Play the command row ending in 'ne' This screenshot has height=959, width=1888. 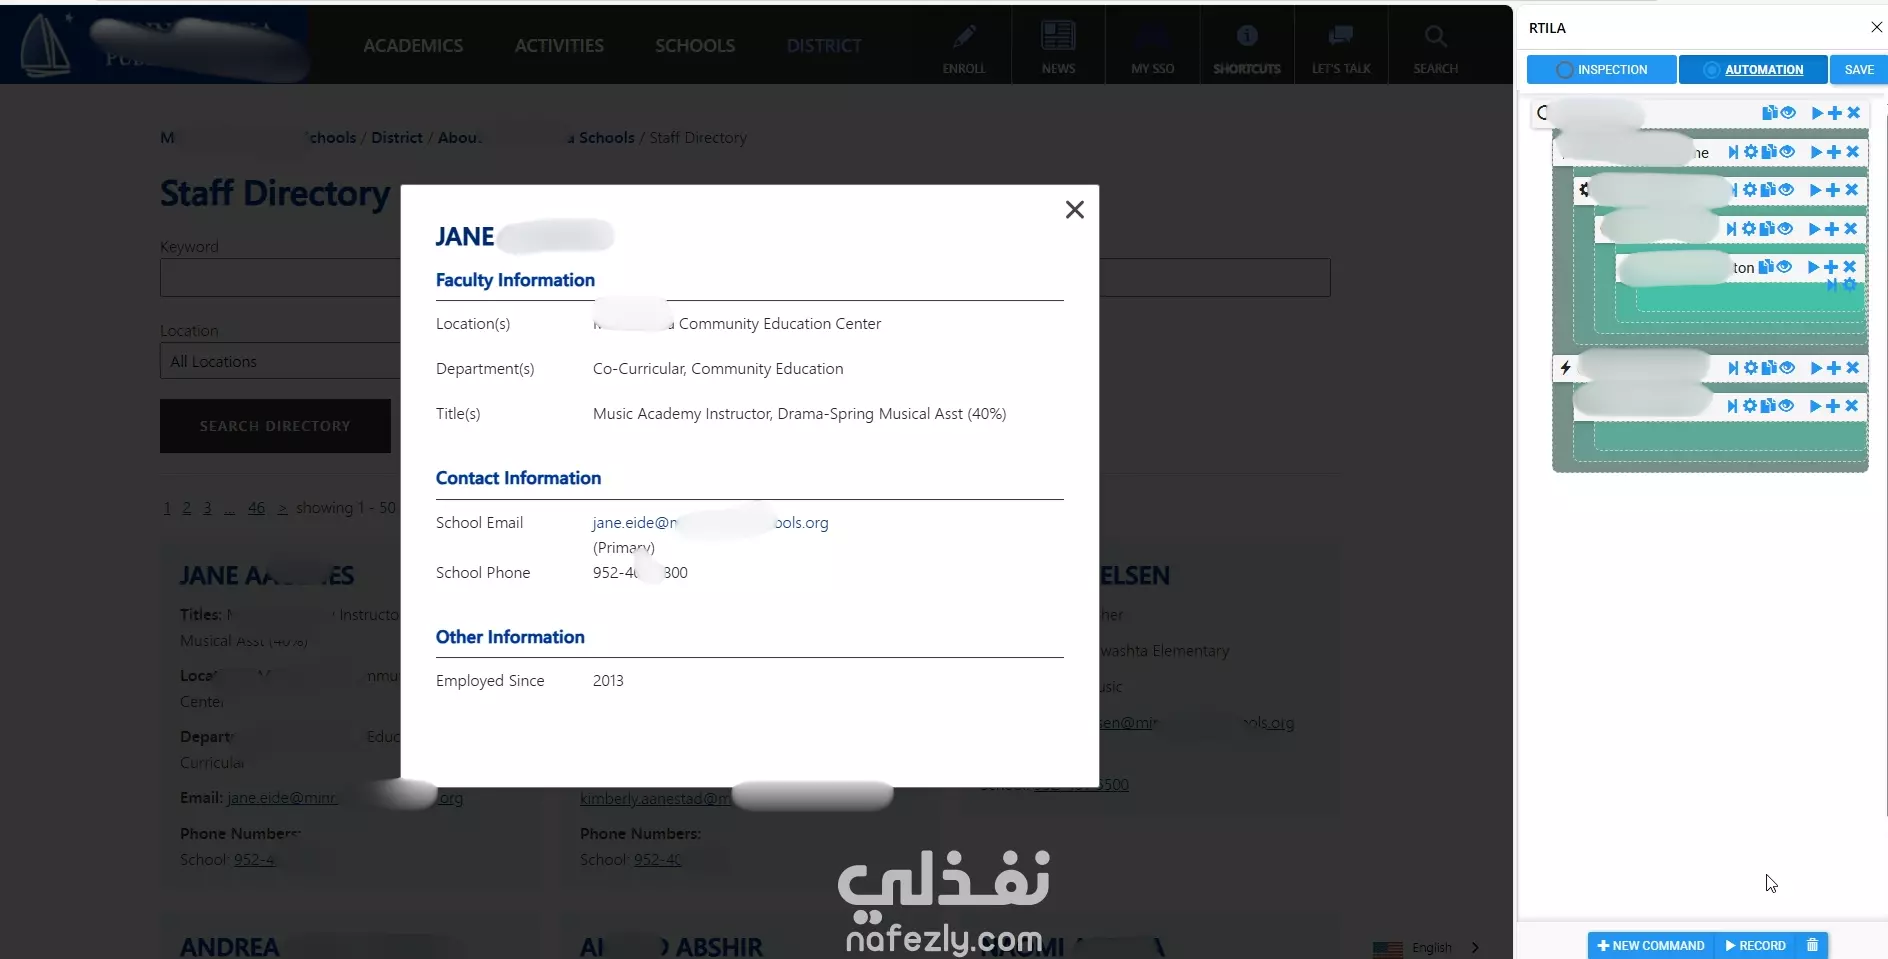tap(1816, 152)
